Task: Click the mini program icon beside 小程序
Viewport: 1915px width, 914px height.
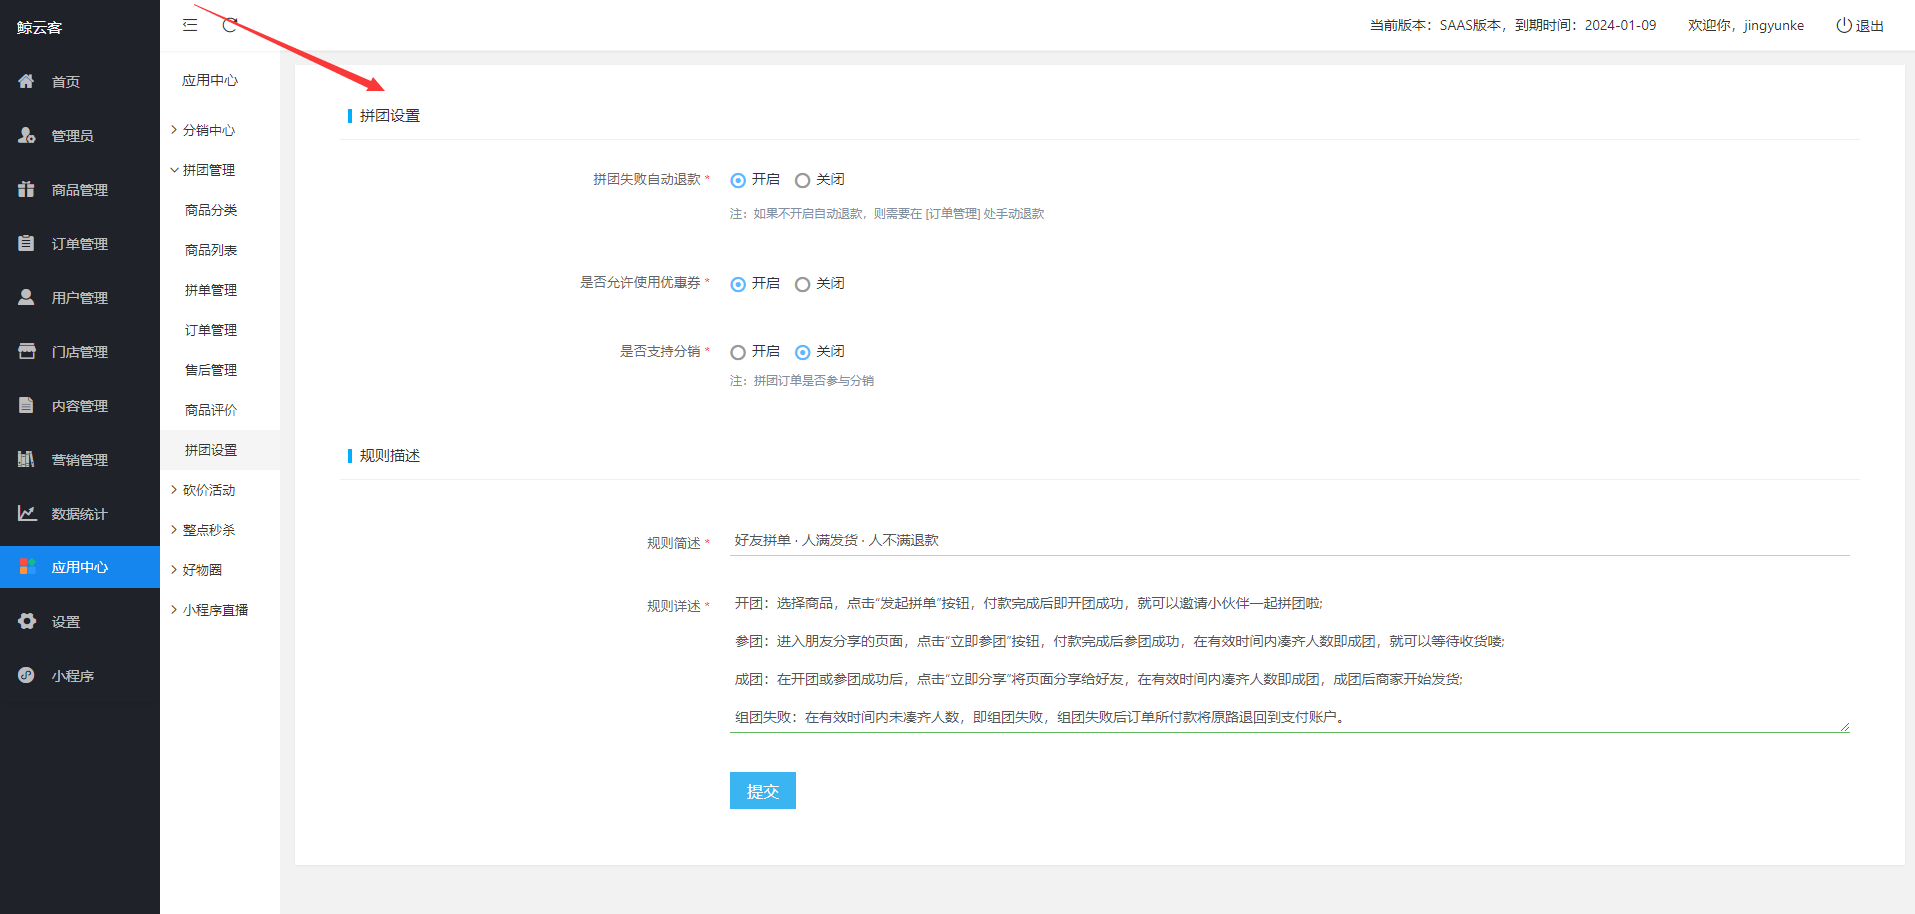Action: [x=26, y=675]
